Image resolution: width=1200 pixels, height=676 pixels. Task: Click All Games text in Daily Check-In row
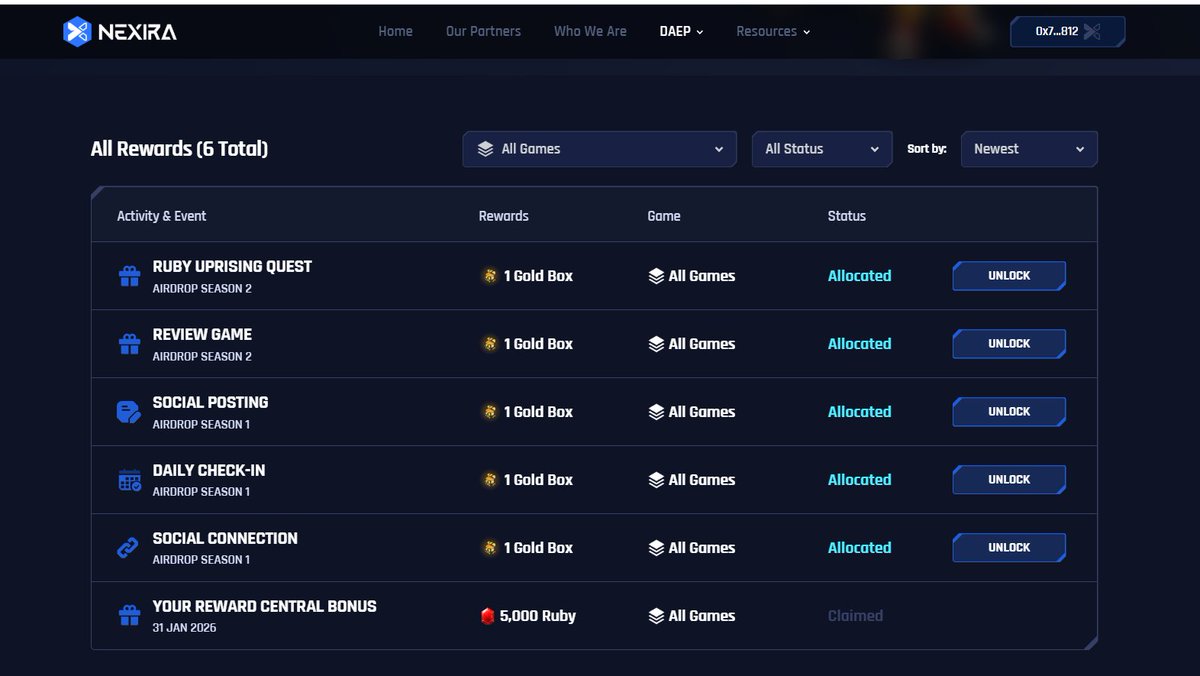coord(702,480)
